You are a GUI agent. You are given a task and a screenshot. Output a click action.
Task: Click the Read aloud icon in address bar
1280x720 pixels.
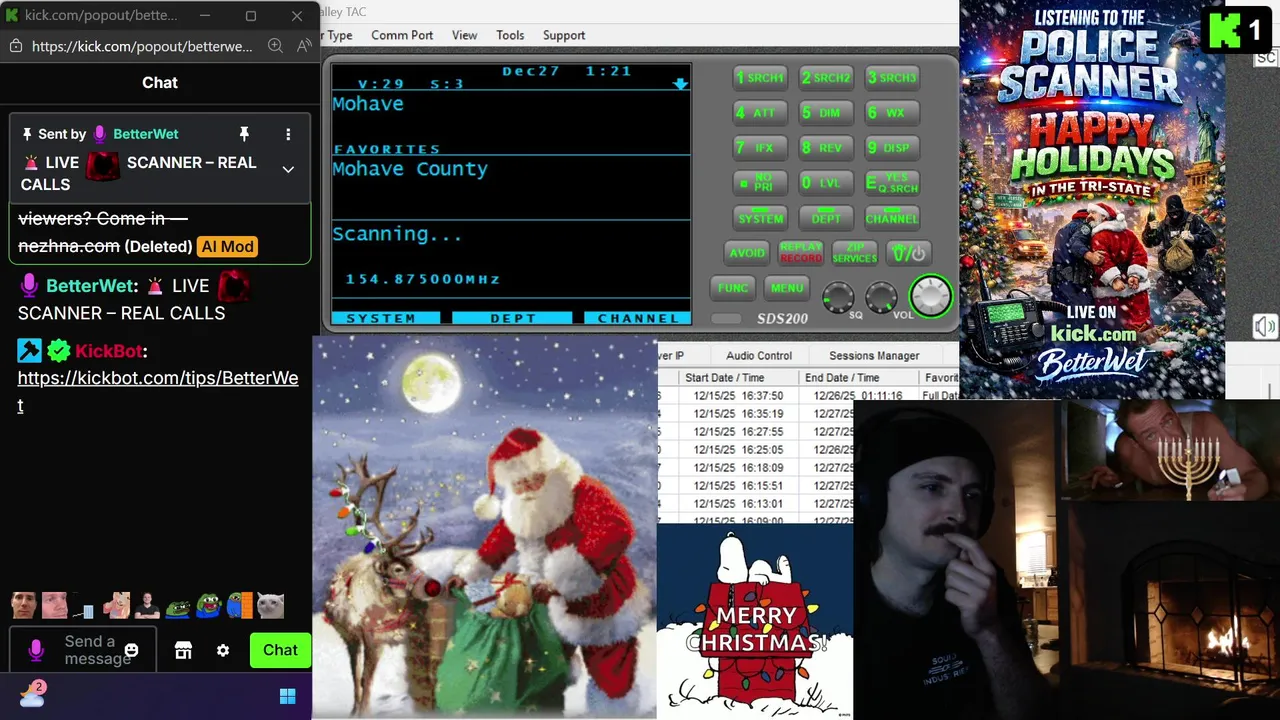pyautogui.click(x=304, y=46)
